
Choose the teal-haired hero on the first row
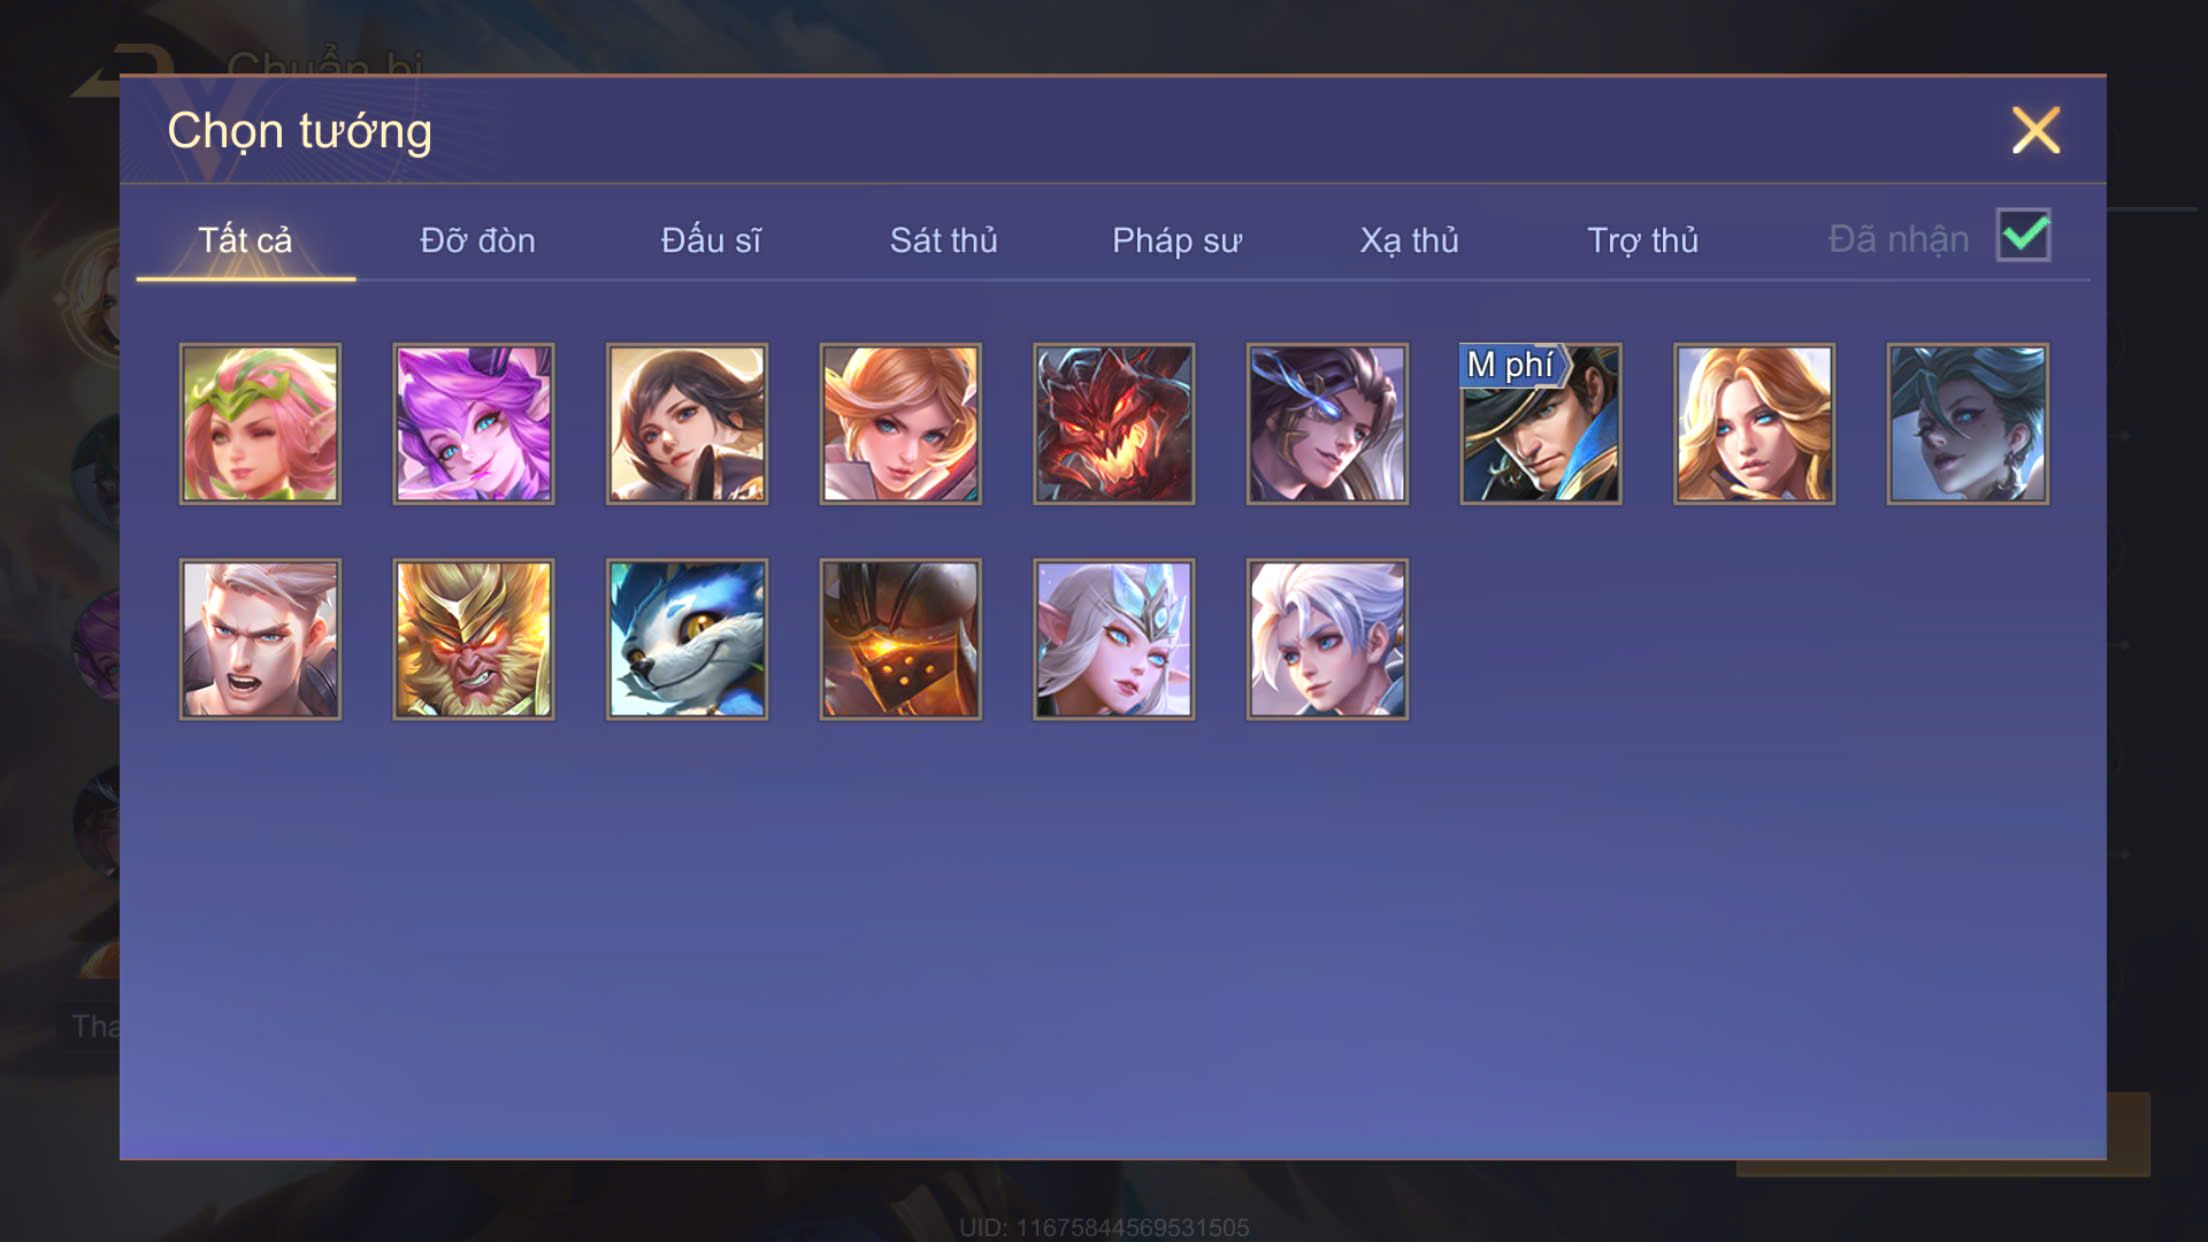[1968, 424]
